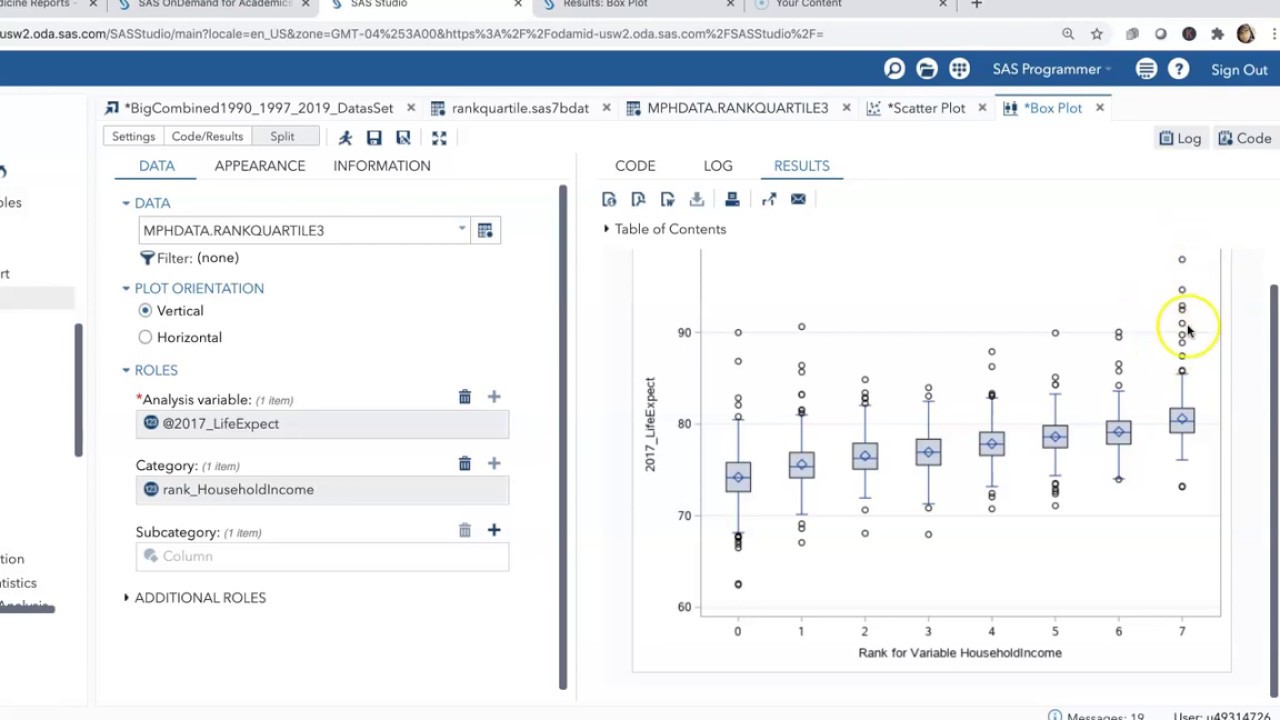Image resolution: width=1280 pixels, height=720 pixels.
Task: Open the search icon in the SAS header
Action: pyautogui.click(x=895, y=69)
